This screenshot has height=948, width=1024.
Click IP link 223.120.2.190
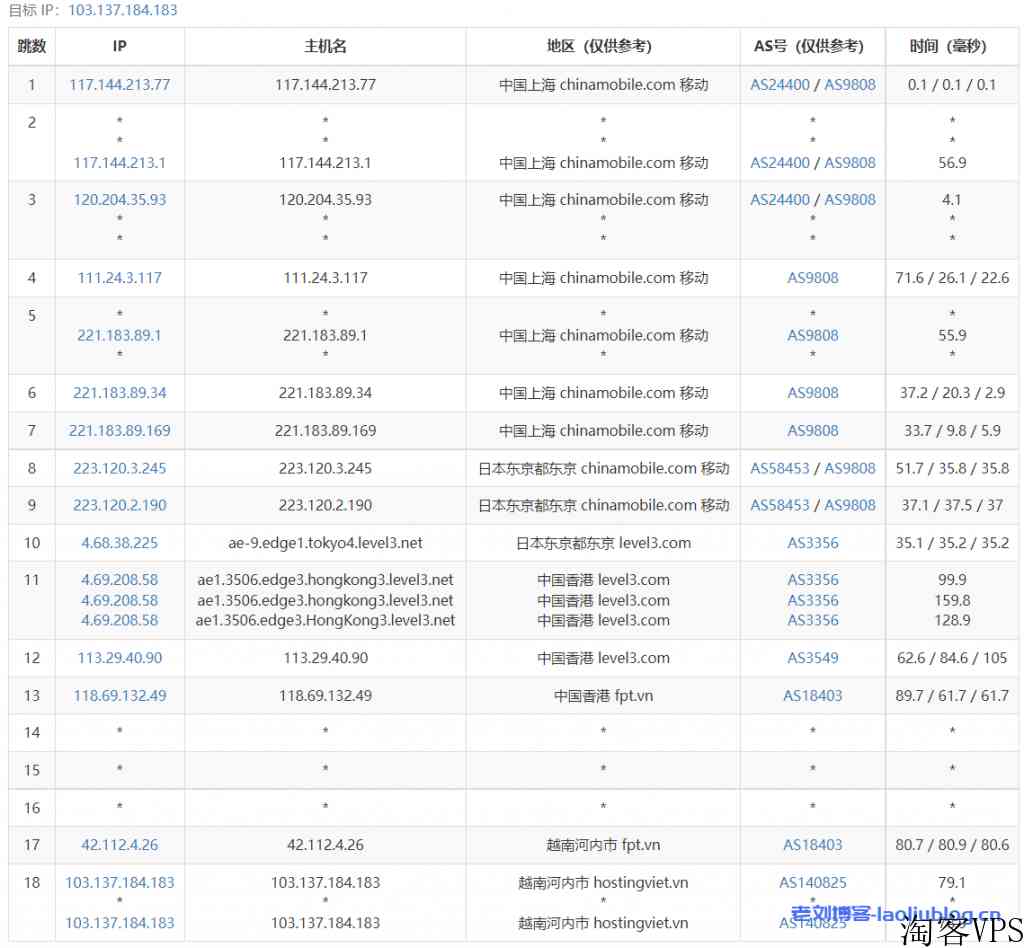tap(120, 505)
